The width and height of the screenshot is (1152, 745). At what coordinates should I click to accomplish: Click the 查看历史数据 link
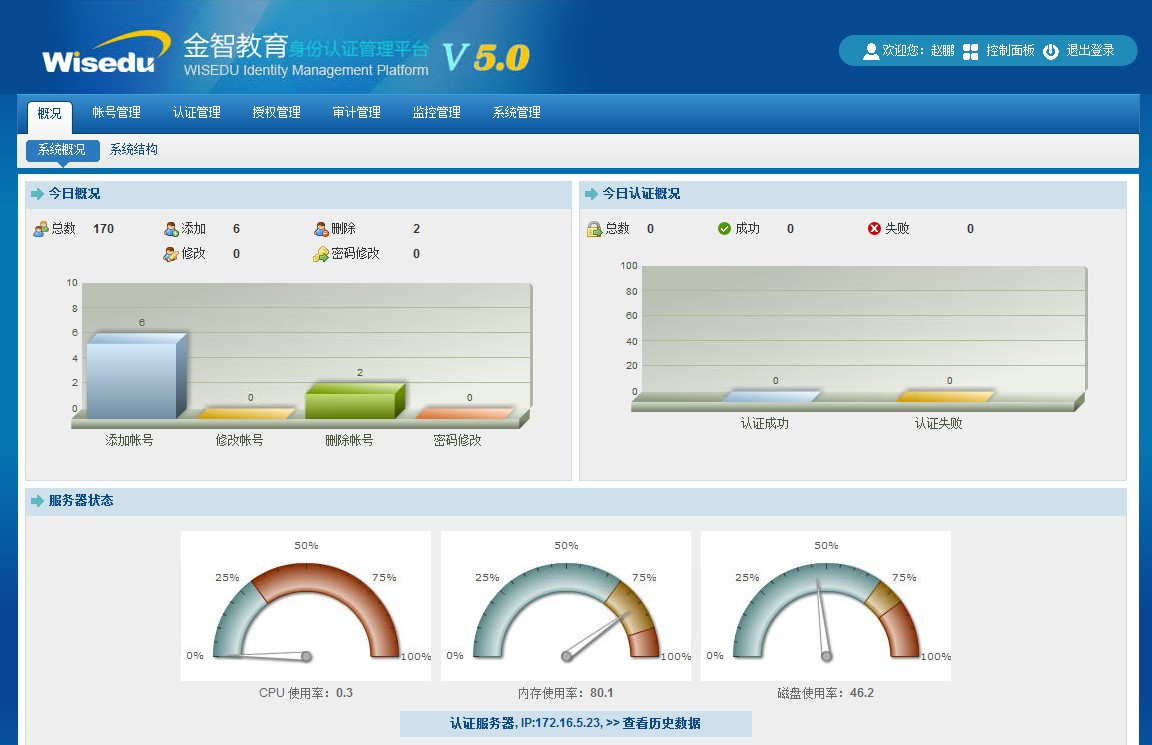point(660,723)
